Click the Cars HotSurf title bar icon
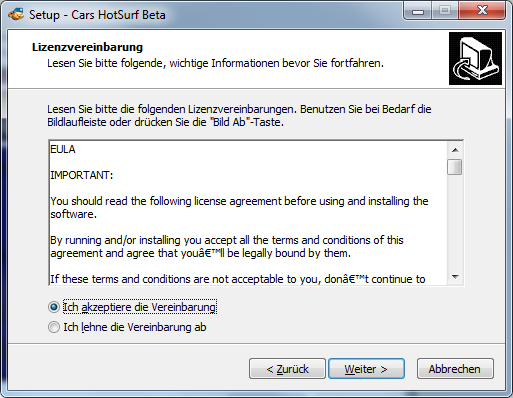This screenshot has height=398, width=513. tap(16, 15)
